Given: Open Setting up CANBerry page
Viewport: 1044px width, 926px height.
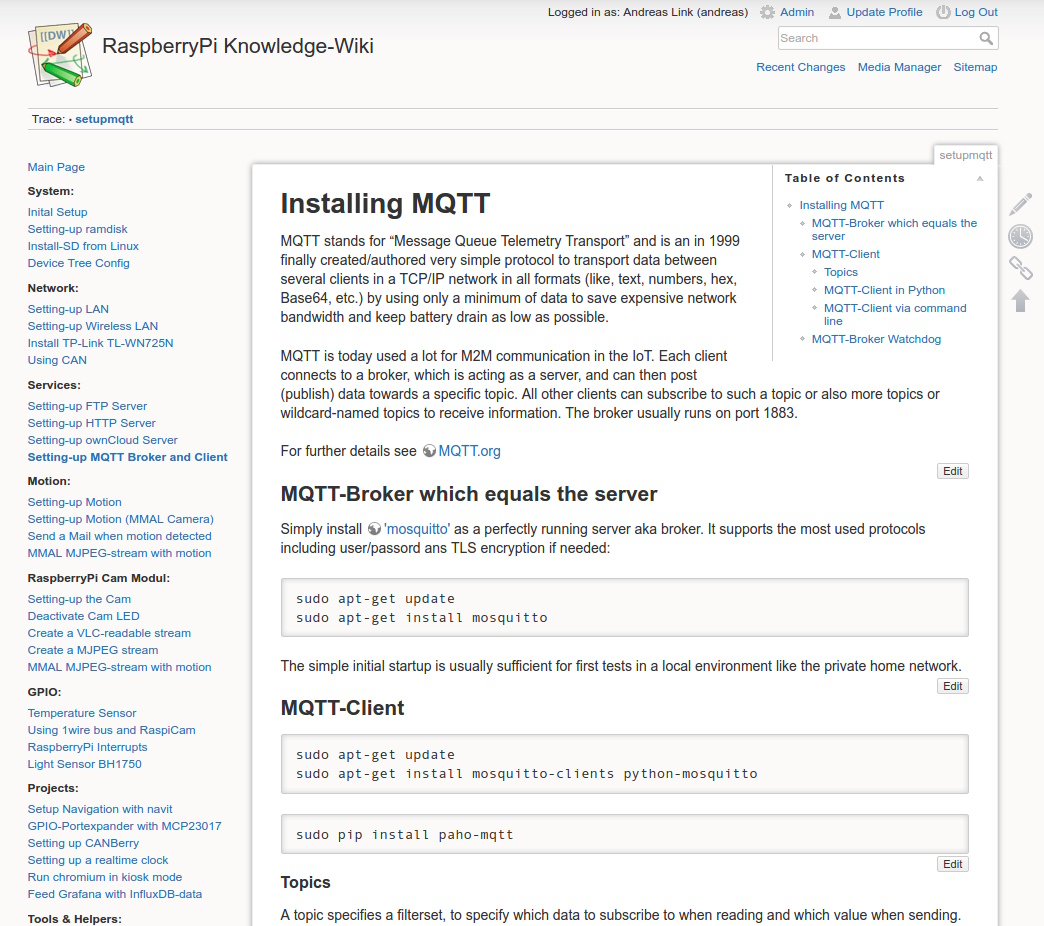Looking at the screenshot, I should tap(83, 843).
